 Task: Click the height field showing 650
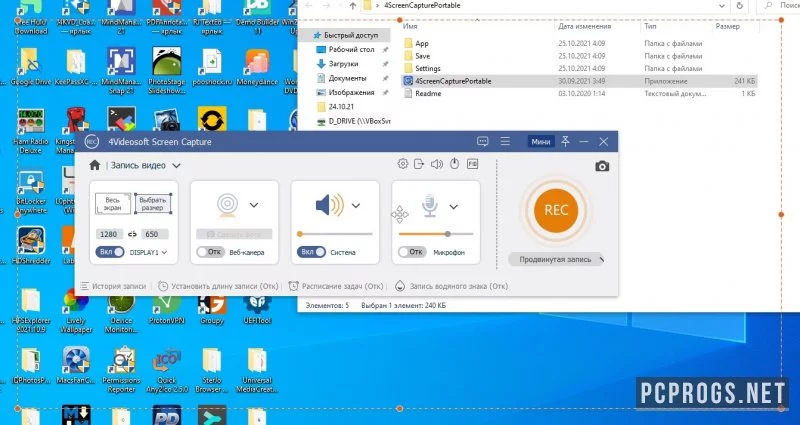click(154, 234)
